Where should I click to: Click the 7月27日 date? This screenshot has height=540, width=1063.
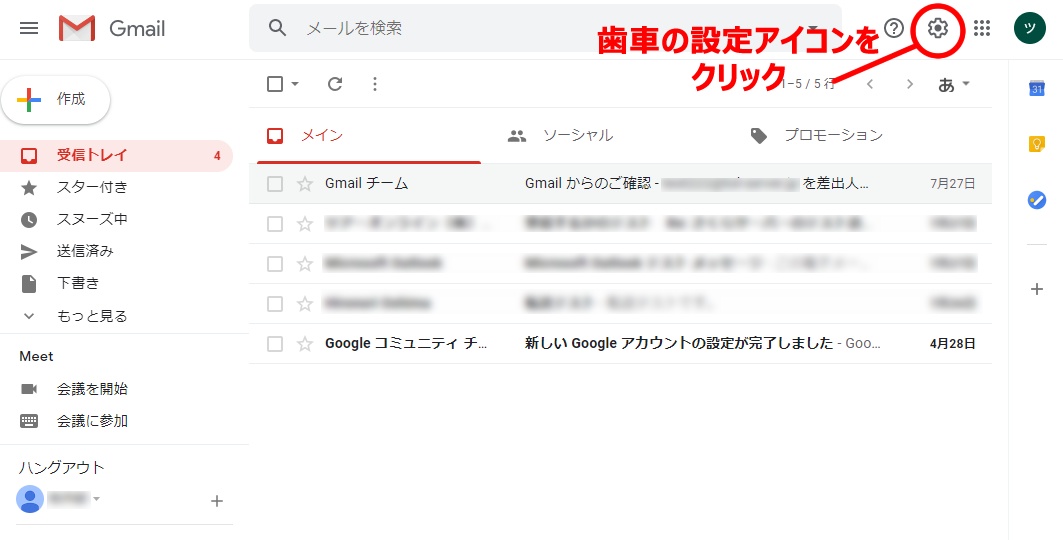click(x=953, y=184)
